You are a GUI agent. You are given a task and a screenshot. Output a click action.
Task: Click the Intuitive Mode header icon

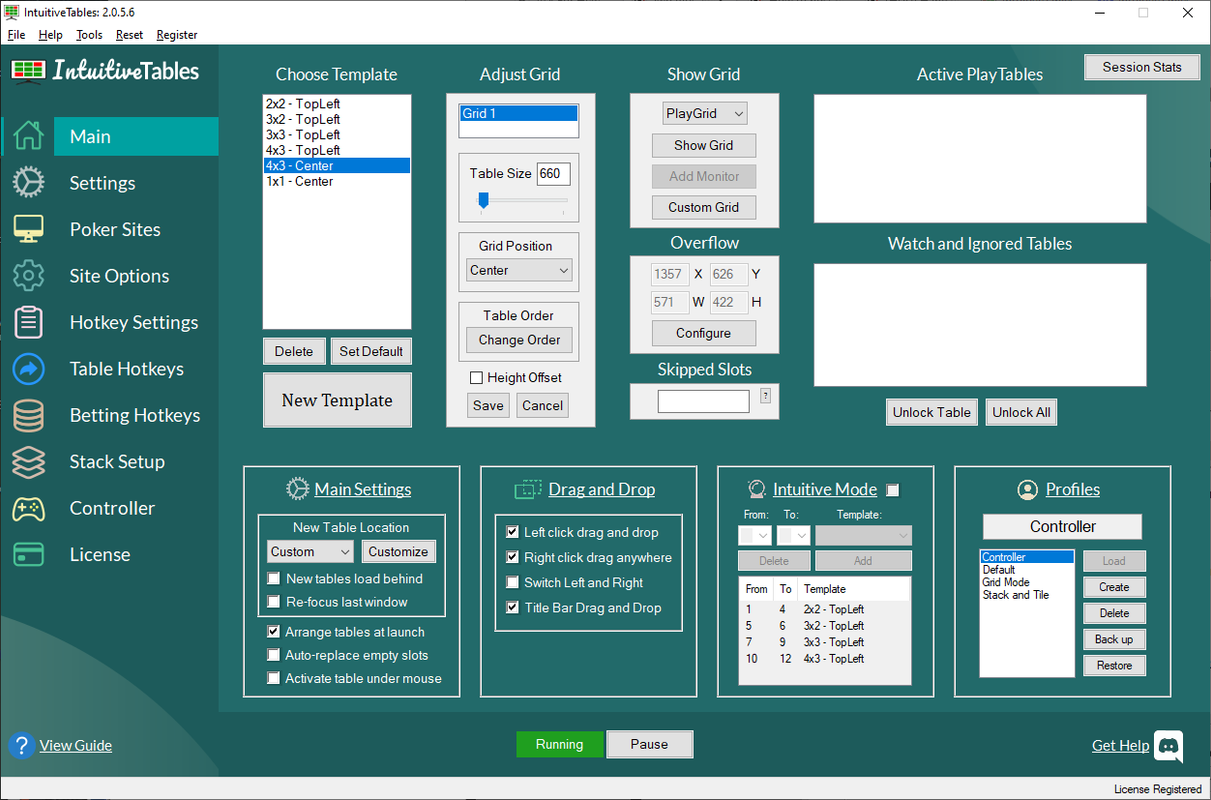pos(757,489)
